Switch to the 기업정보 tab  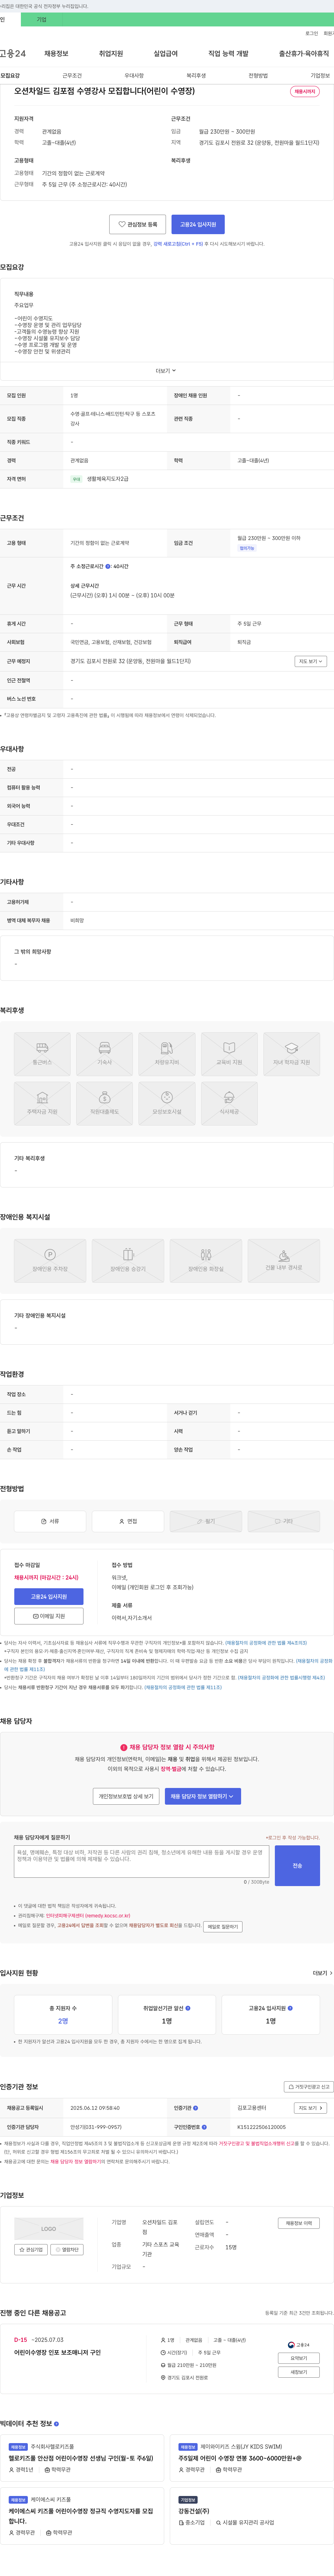click(320, 76)
